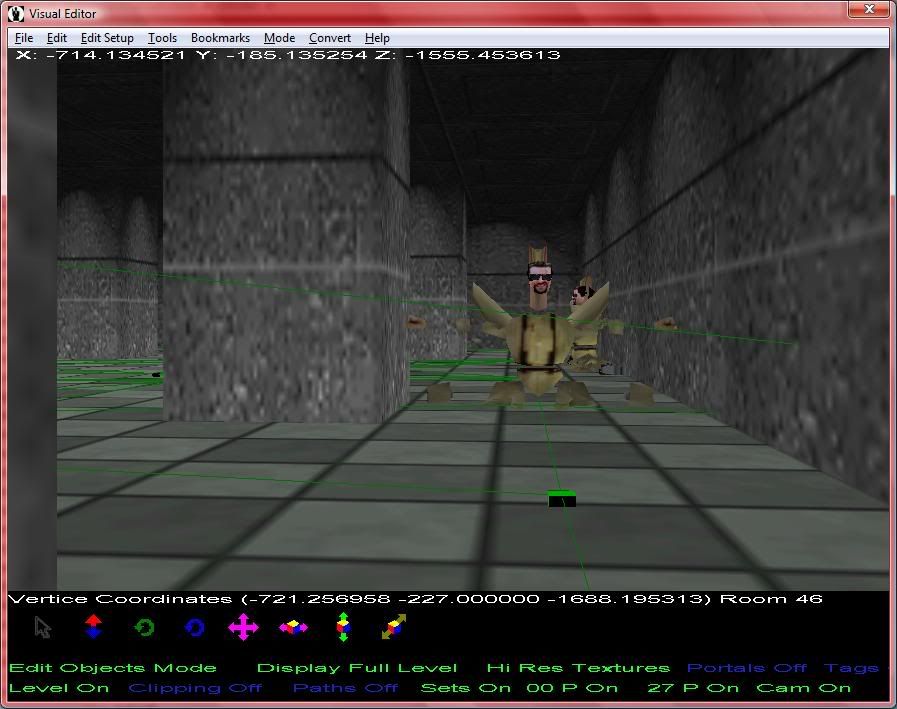Select the grey pointer arrow tool

click(42, 627)
